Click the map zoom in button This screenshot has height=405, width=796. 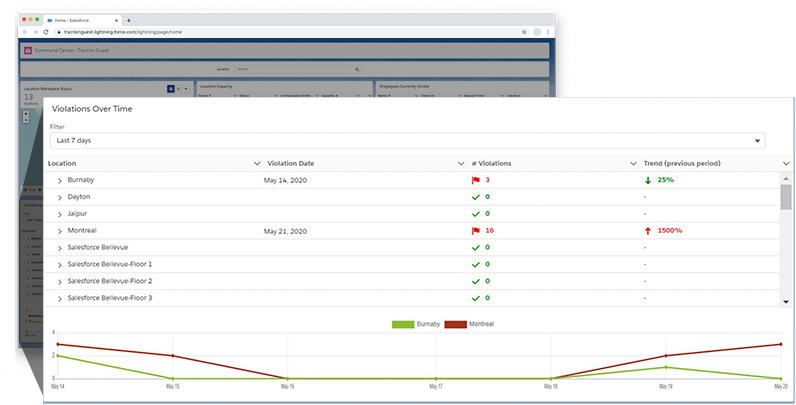pos(26,114)
